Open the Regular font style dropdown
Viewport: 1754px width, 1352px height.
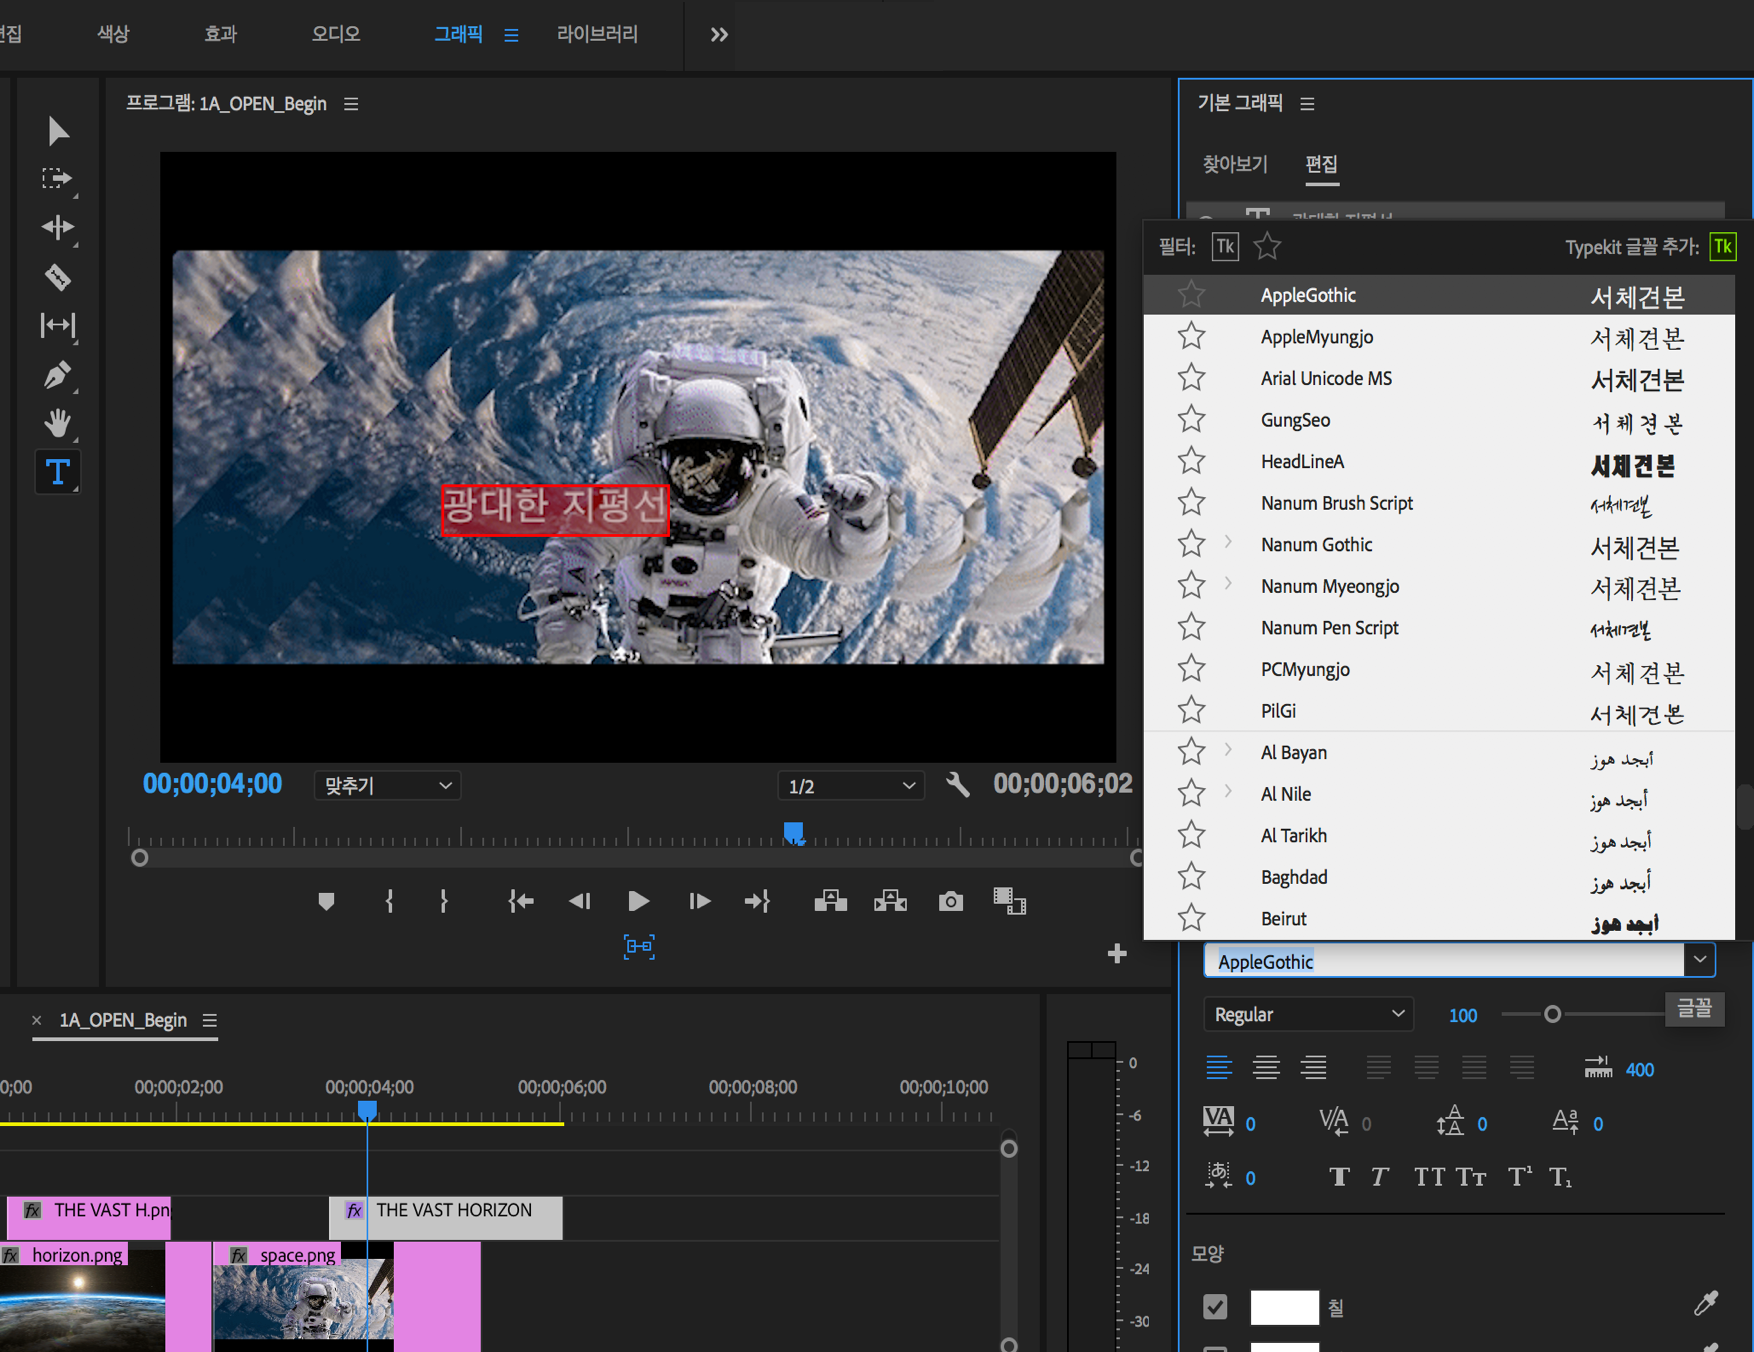(x=1307, y=1014)
